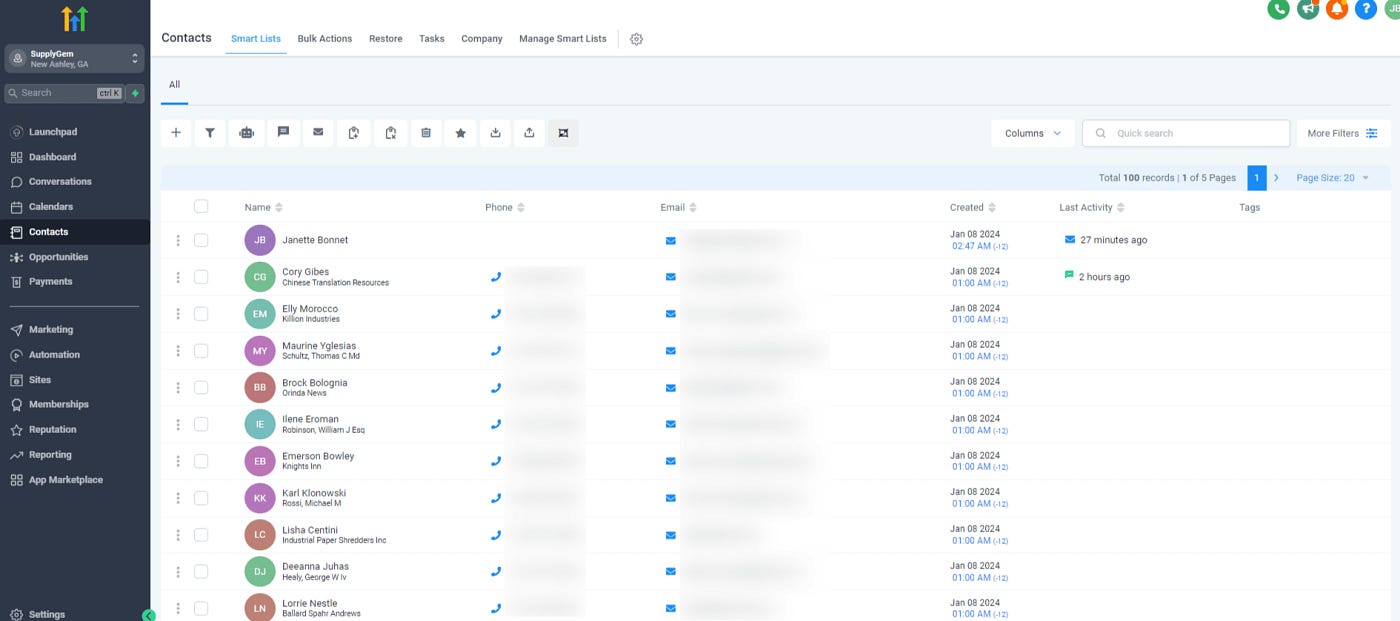Switch to the Restore tab
The image size is (1400, 621).
[x=386, y=39]
